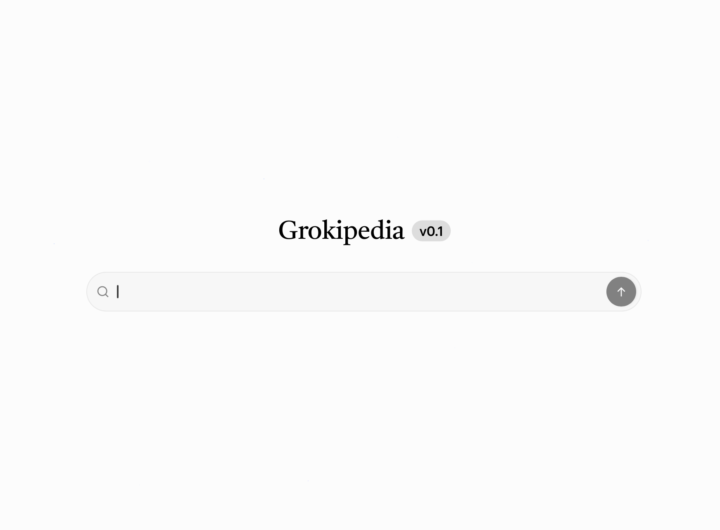Click the v0.1 version badge
This screenshot has height=530, width=720.
click(x=431, y=231)
